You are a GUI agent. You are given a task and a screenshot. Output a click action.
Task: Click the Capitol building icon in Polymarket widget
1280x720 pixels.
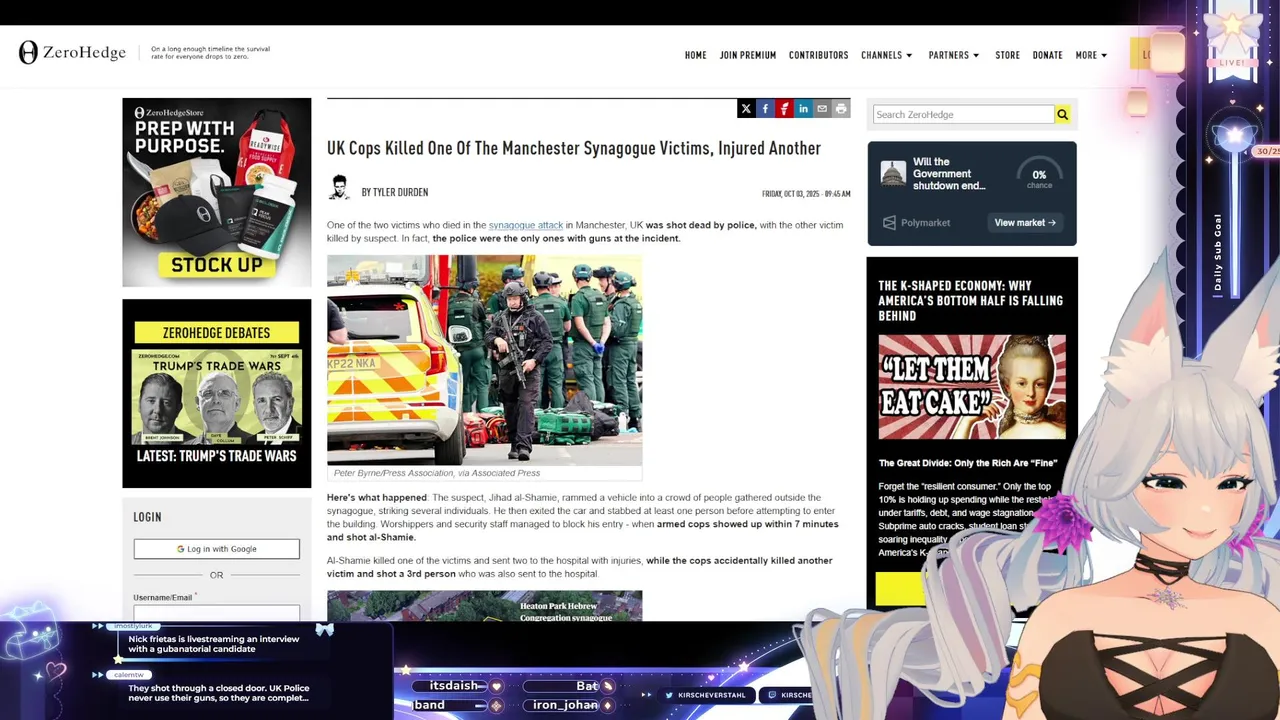pyautogui.click(x=893, y=174)
